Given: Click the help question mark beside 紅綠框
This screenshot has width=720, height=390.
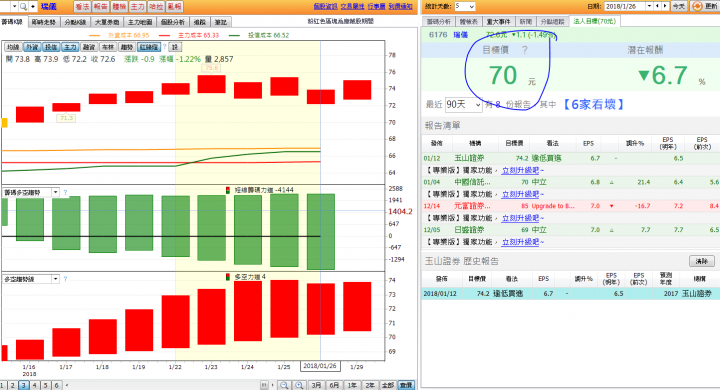Looking at the screenshot, I should point(164,47).
